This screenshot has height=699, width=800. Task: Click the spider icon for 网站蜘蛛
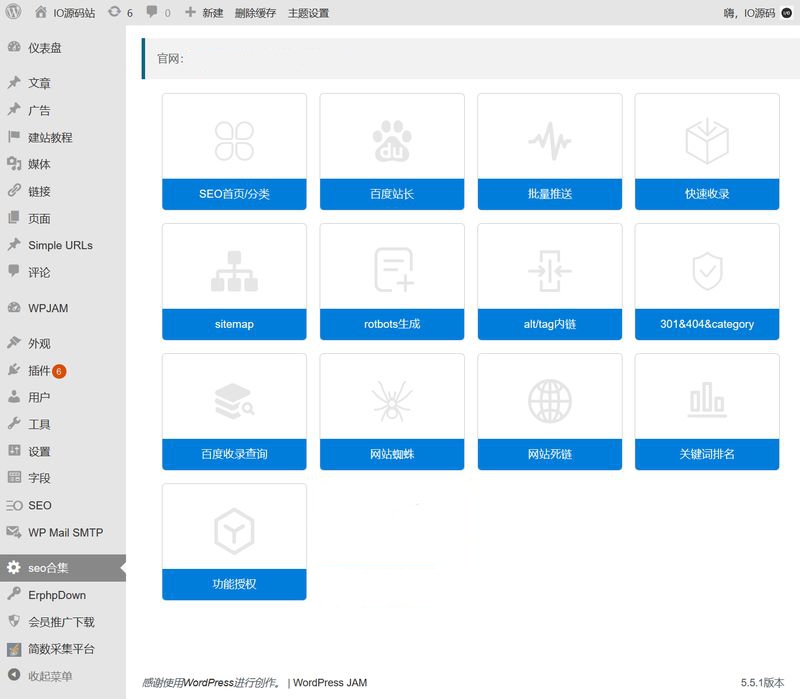[x=392, y=401]
